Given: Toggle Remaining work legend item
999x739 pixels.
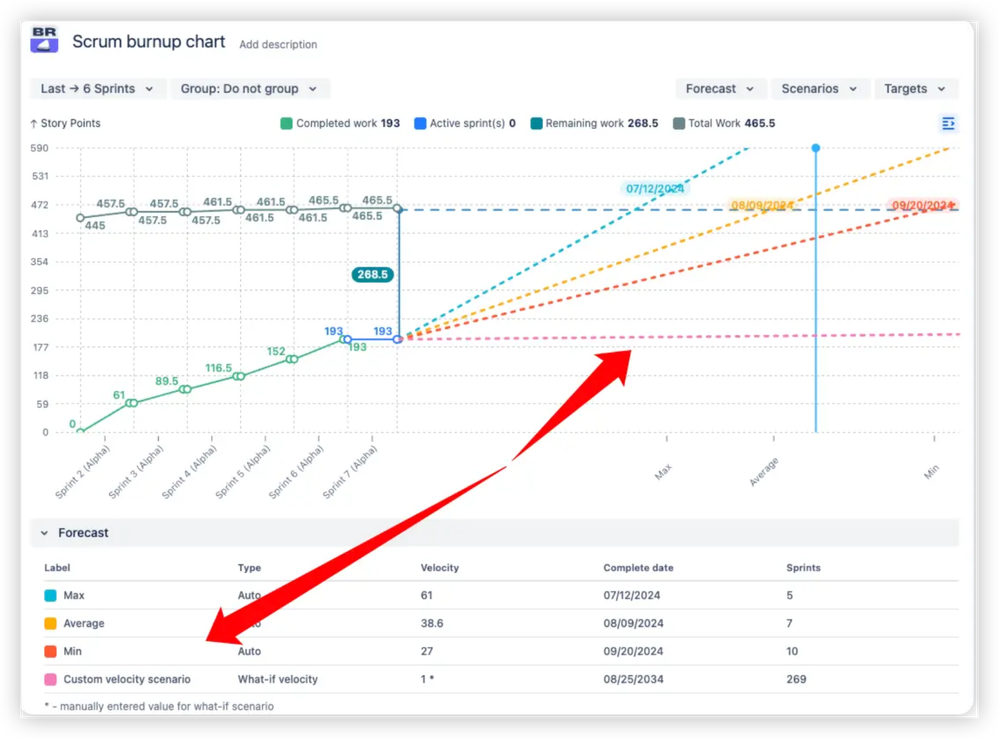Looking at the screenshot, I should (594, 124).
